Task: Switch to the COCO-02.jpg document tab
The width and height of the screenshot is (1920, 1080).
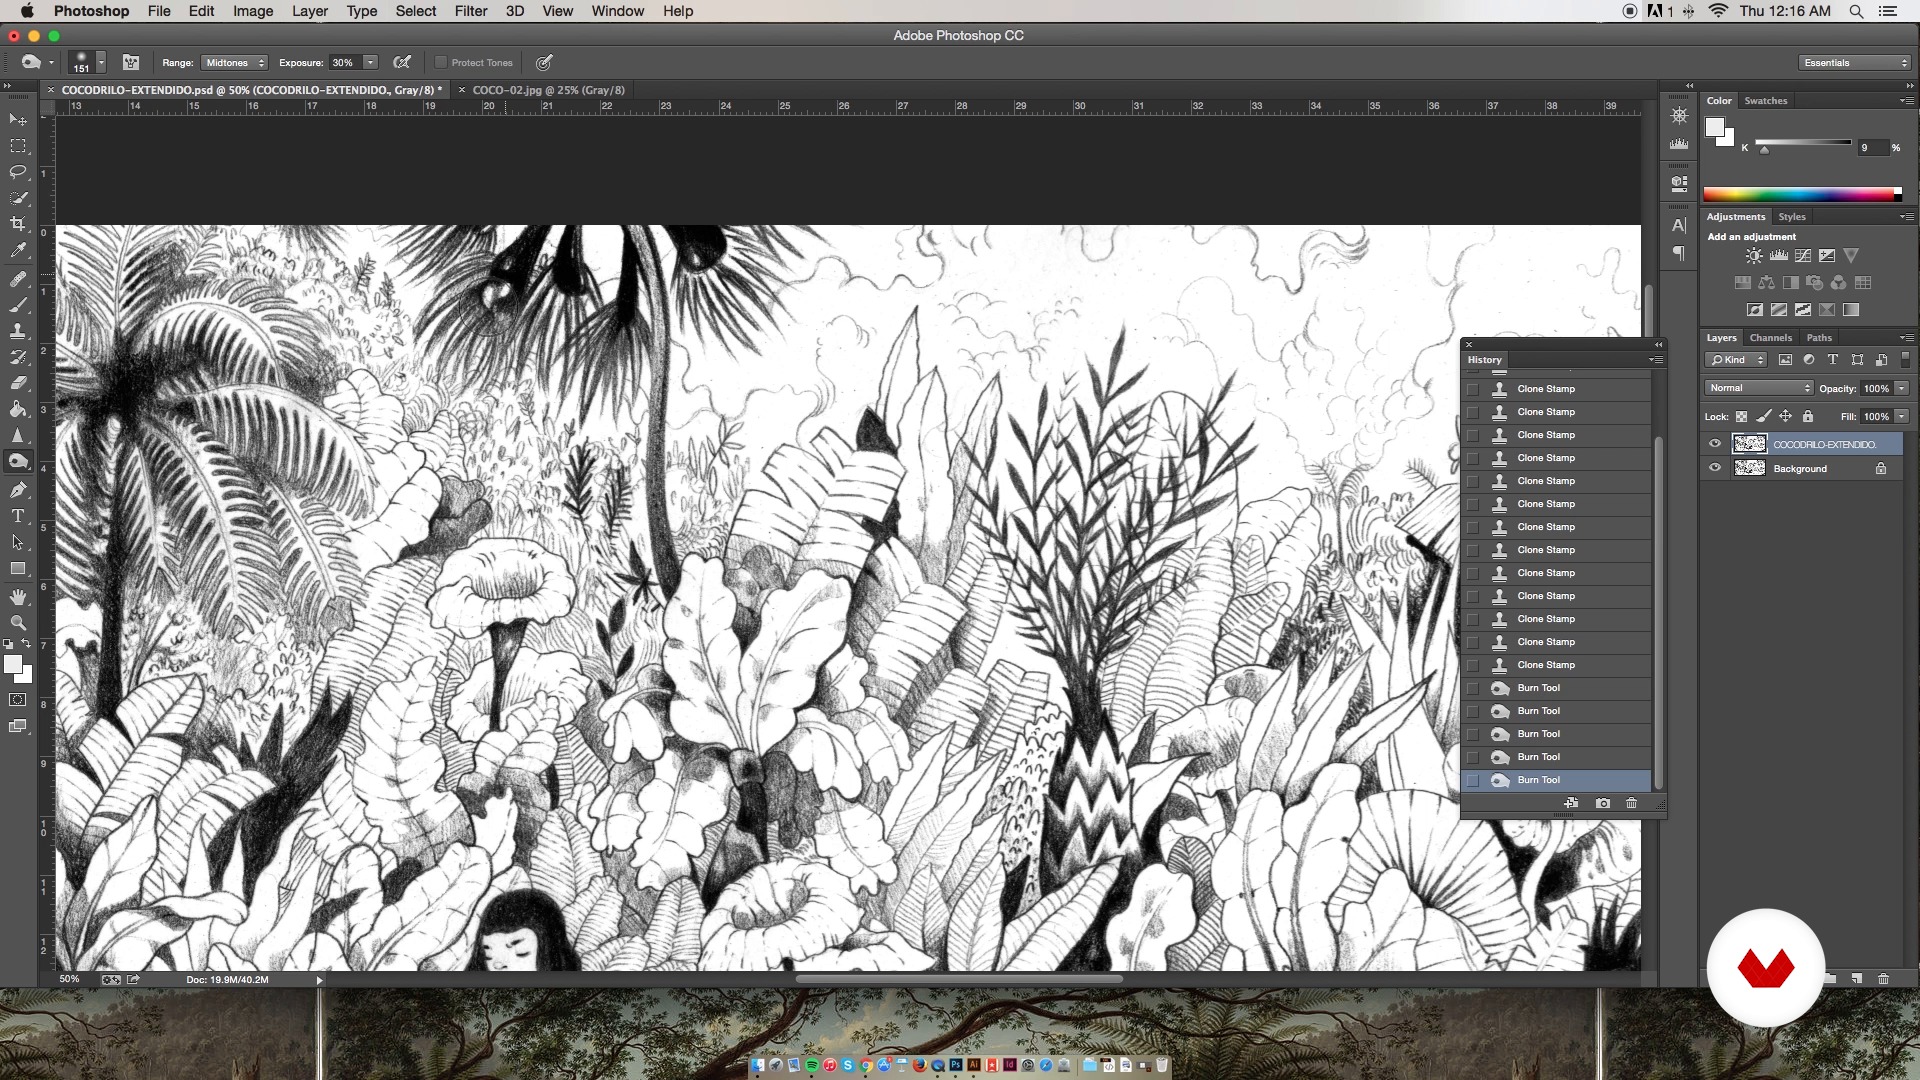Action: [x=548, y=90]
